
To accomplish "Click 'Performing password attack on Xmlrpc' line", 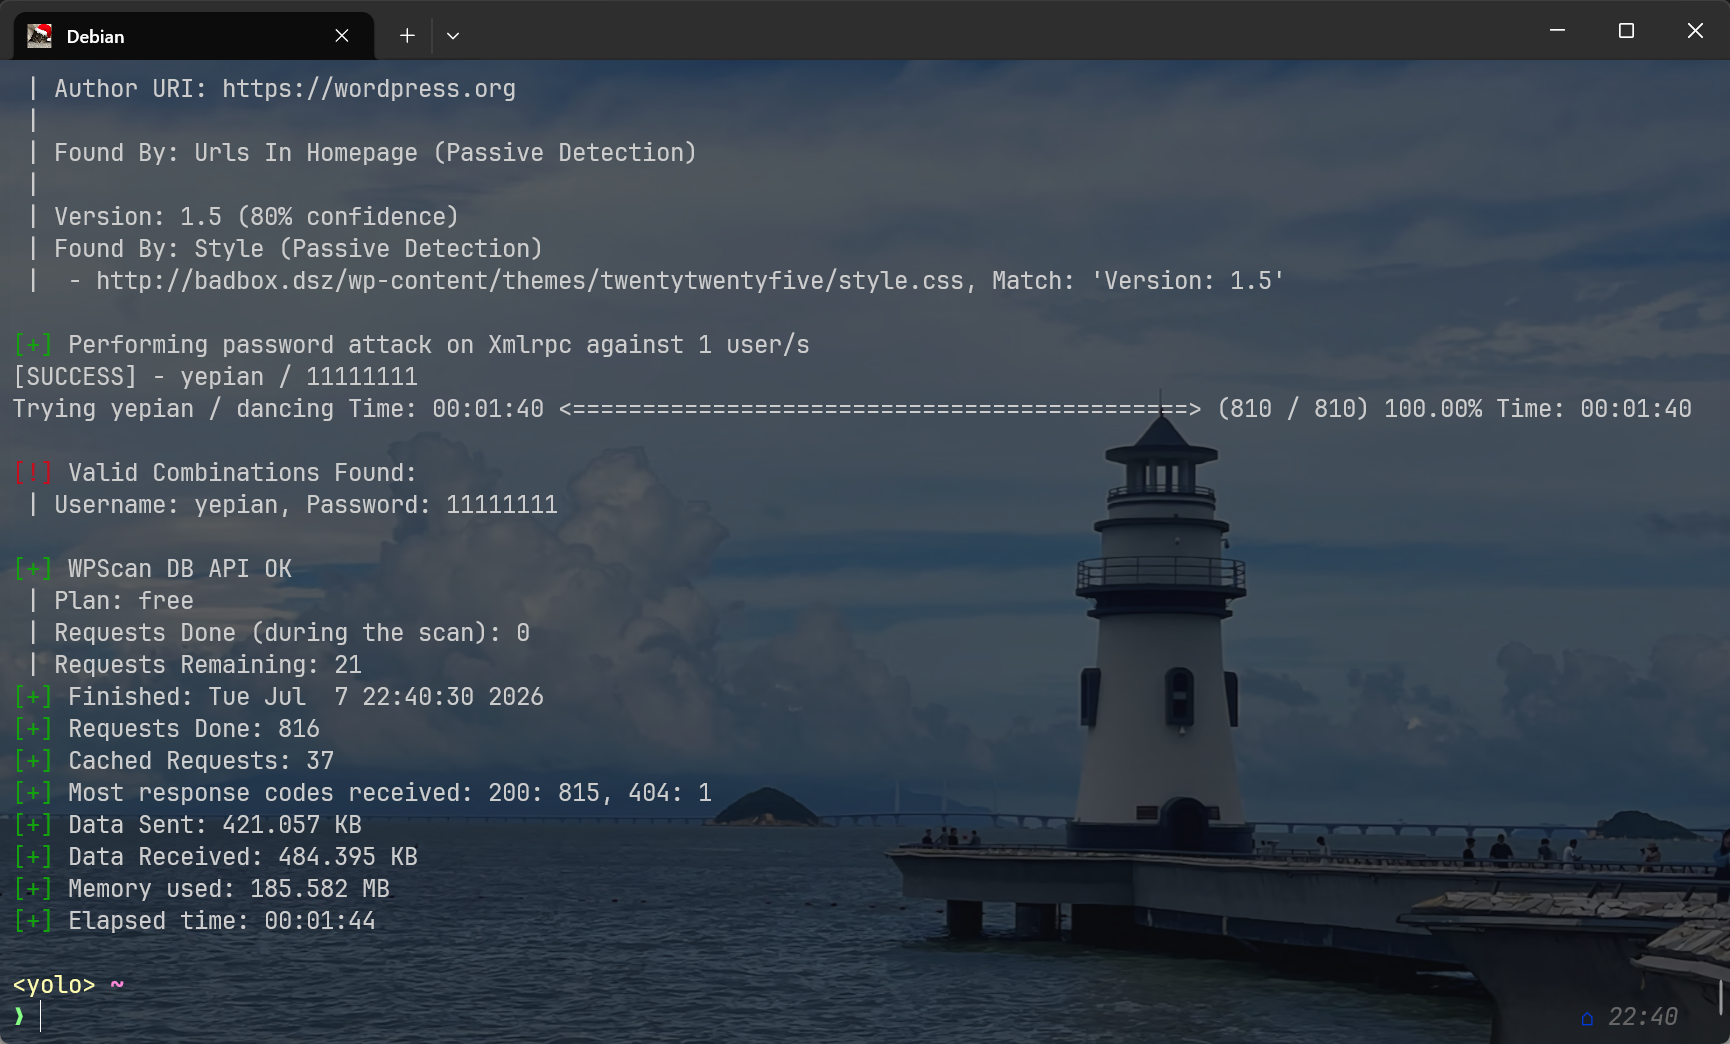I will coord(412,345).
